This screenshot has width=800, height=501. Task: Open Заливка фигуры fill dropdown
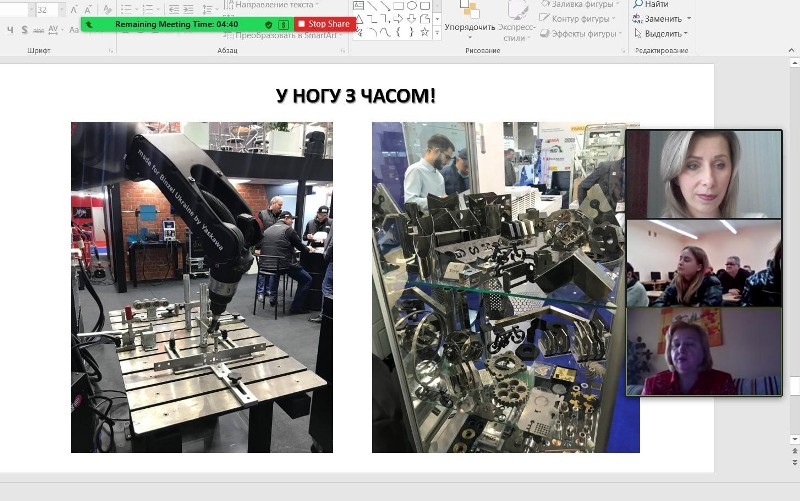point(580,4)
